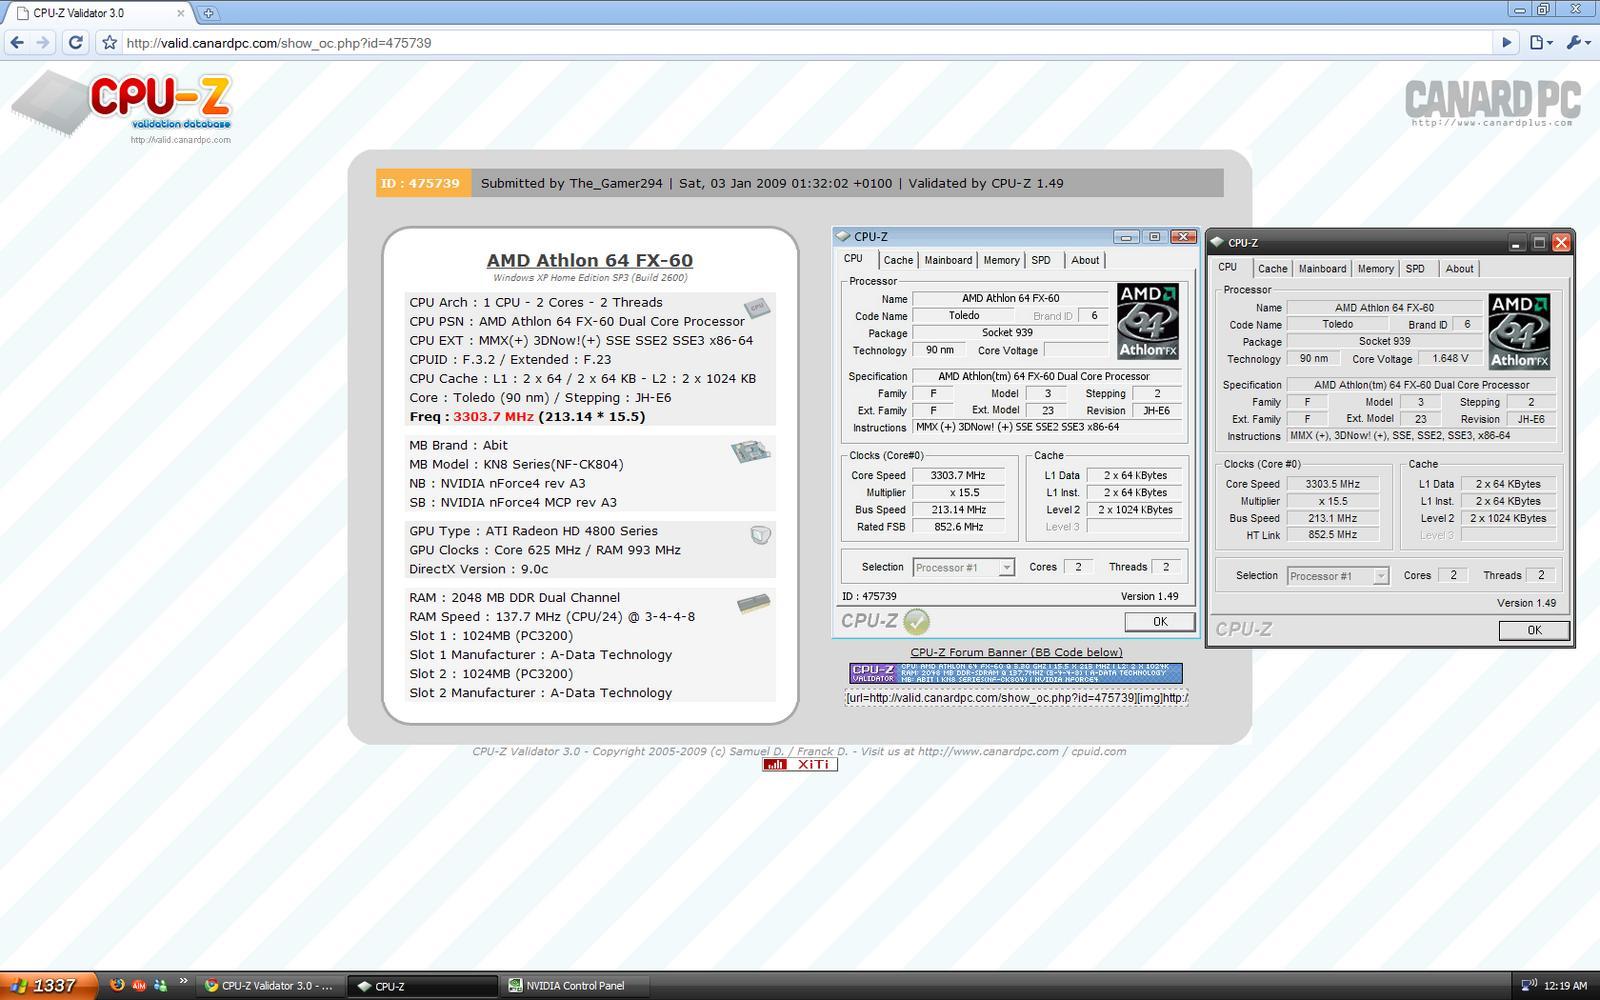Open the Mainboard tab in webpage CPU-Z screenshot
This screenshot has width=1600, height=1000.
(x=948, y=260)
